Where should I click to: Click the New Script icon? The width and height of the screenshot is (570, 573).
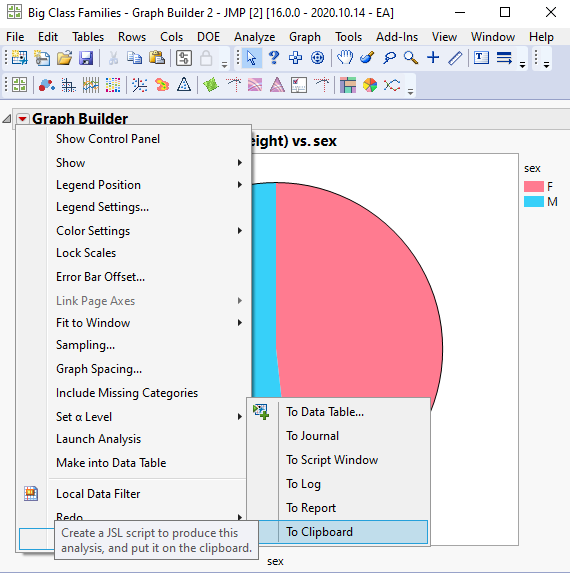tap(42, 58)
